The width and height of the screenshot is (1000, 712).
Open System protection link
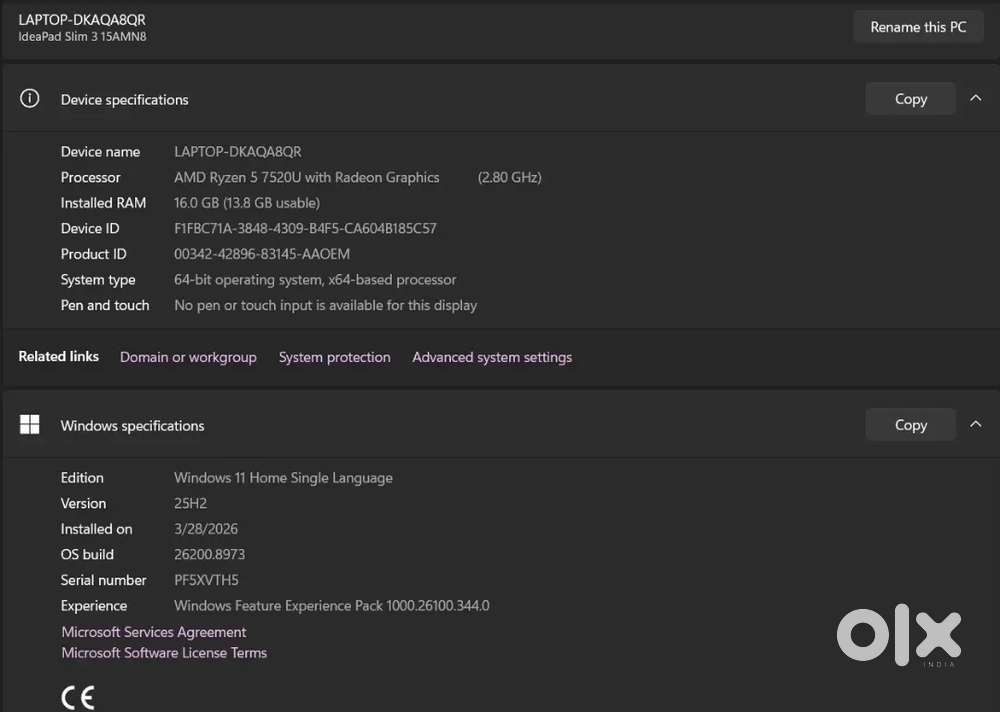pos(334,357)
